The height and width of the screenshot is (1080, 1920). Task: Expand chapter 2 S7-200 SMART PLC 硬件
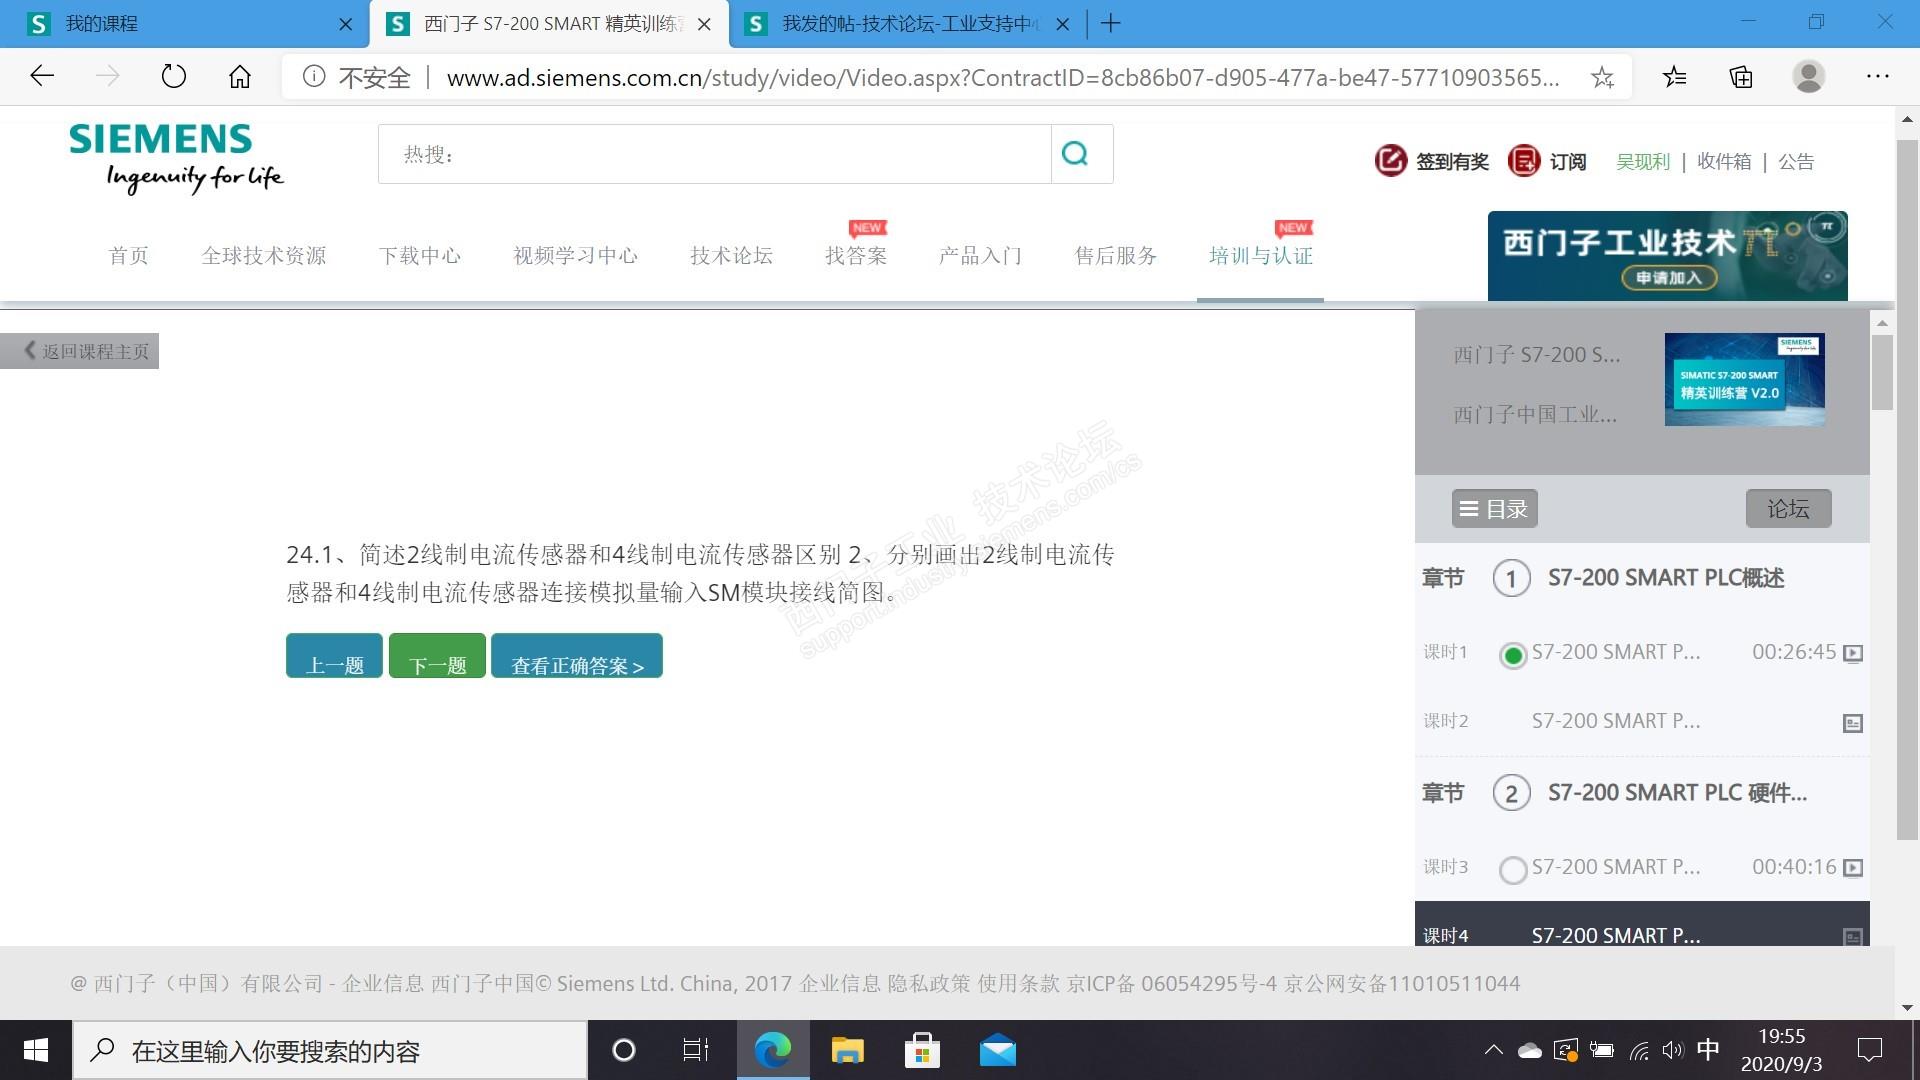[x=1676, y=793]
